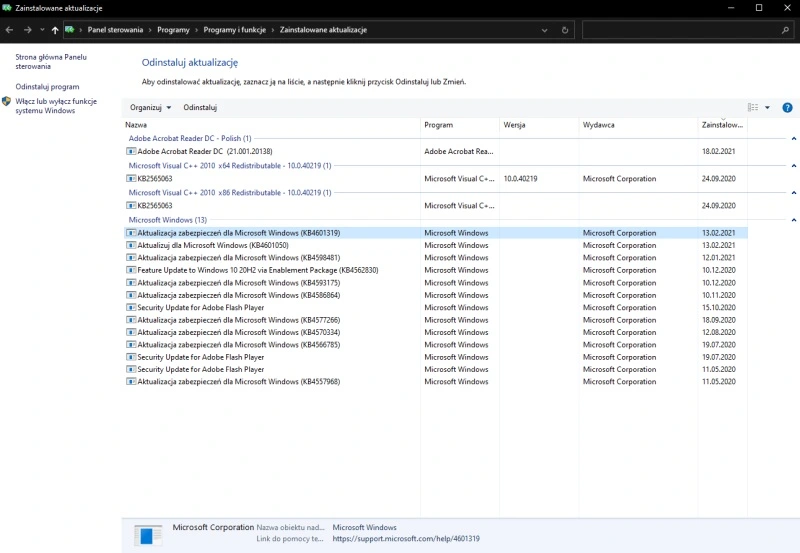The image size is (800, 553).
Task: Open the view options dropdown arrow
Action: coord(767,107)
